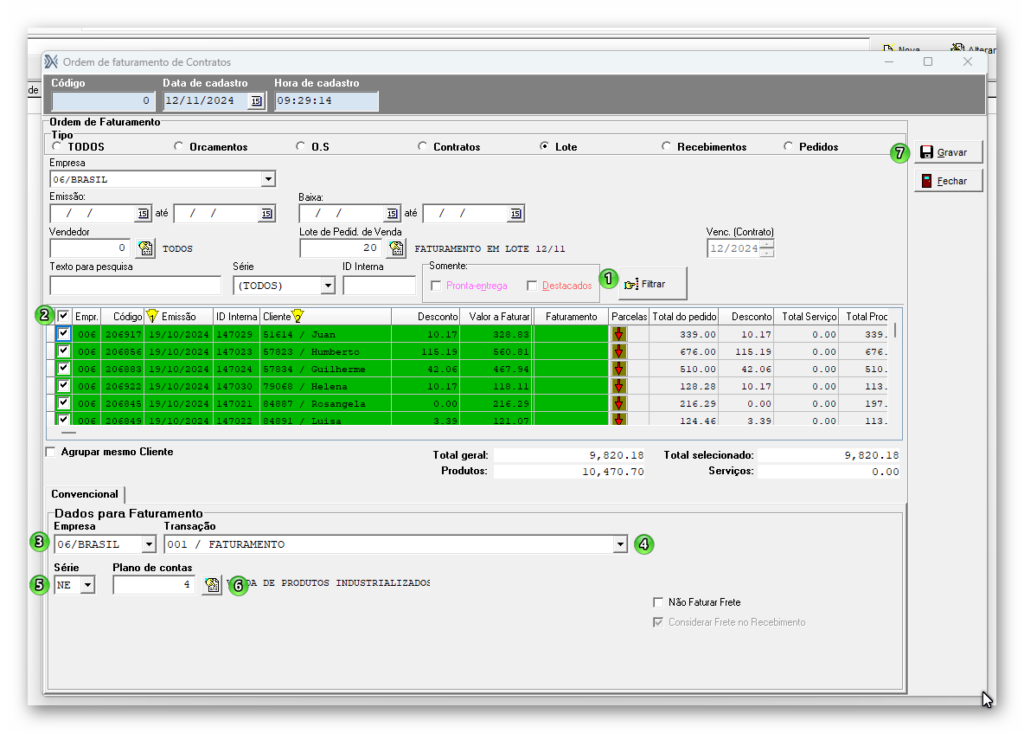1024x733 pixels.
Task: Click red Parcelas arrow in Juan row
Action: tap(619, 334)
